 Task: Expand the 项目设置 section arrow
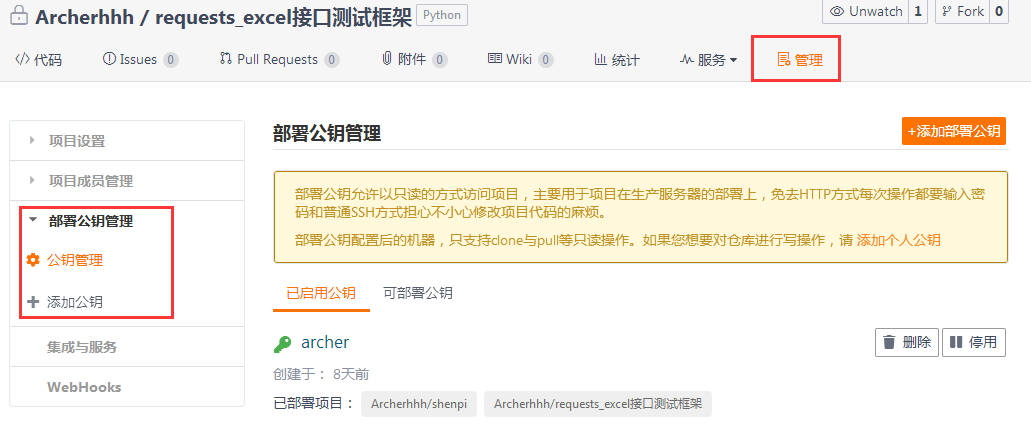(32, 140)
